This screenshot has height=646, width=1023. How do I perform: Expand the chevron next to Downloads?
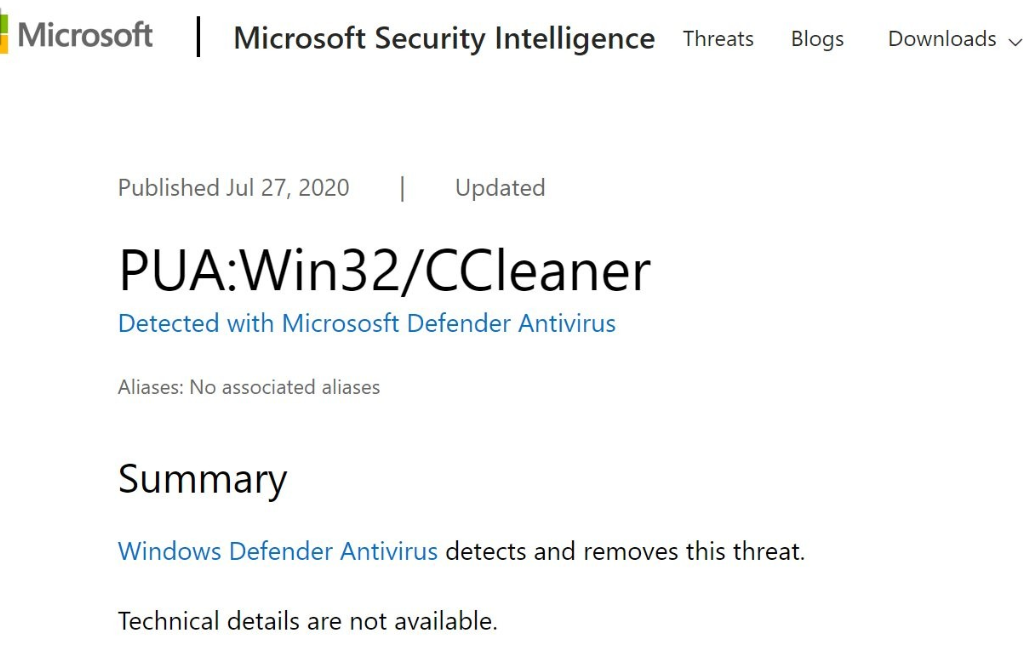[1015, 42]
